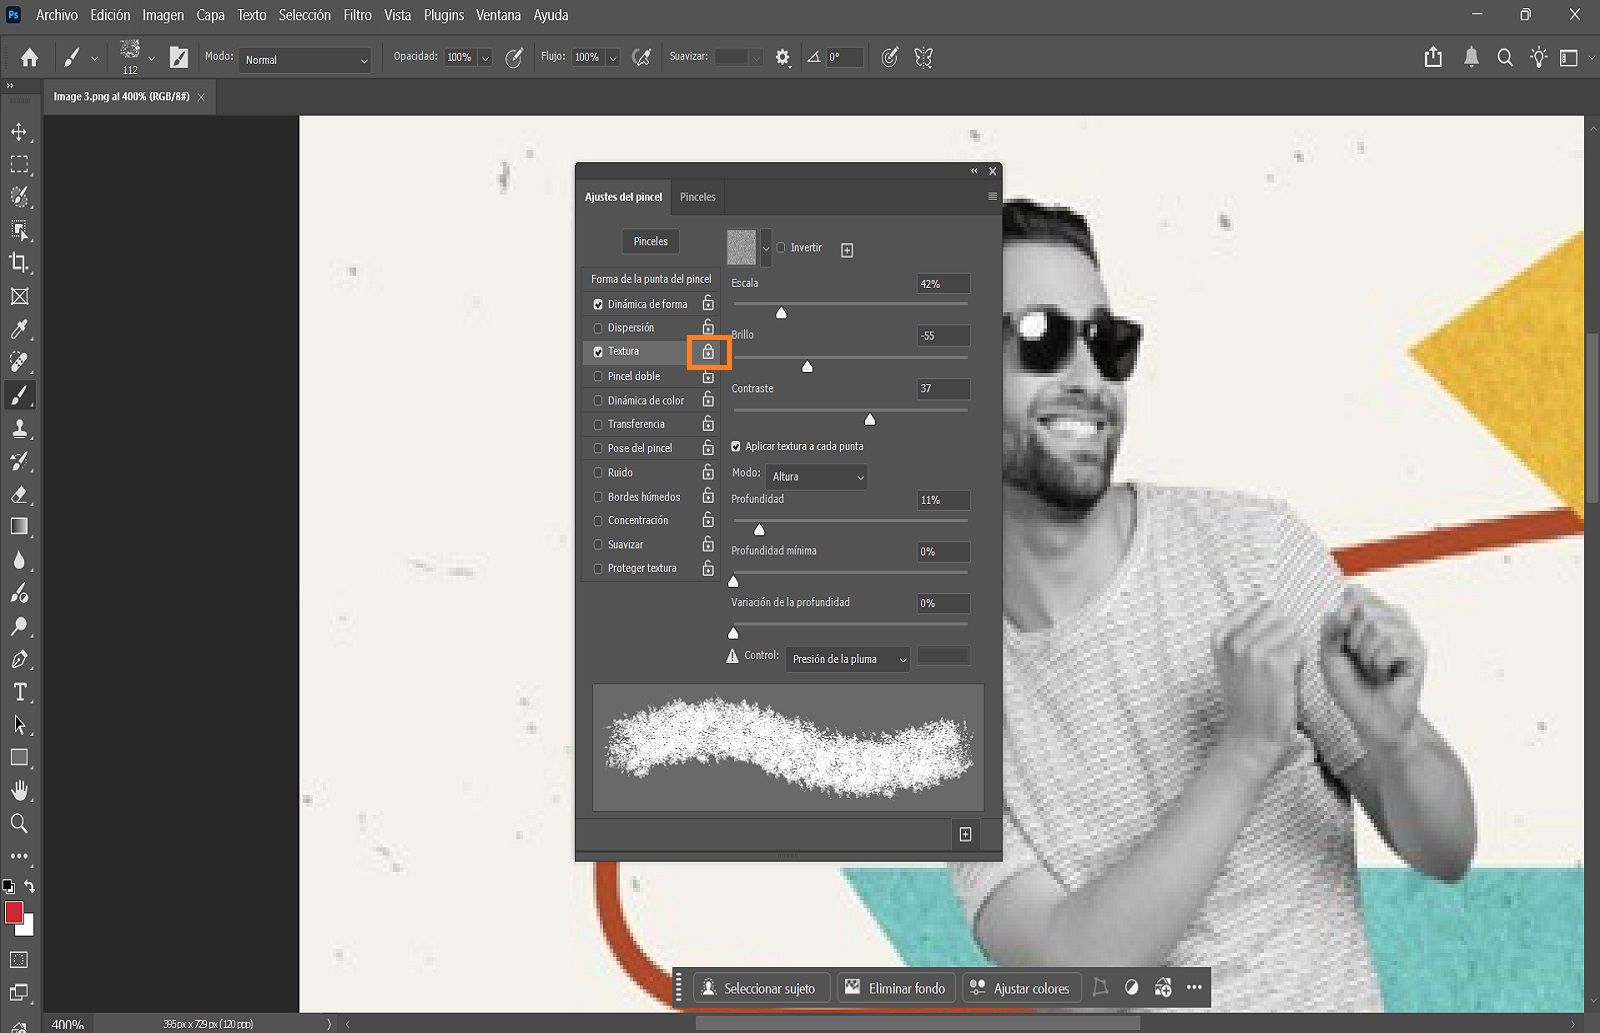Image resolution: width=1600 pixels, height=1033 pixels.
Task: Open the blend Modo: Normal dropdown
Action: (x=304, y=60)
